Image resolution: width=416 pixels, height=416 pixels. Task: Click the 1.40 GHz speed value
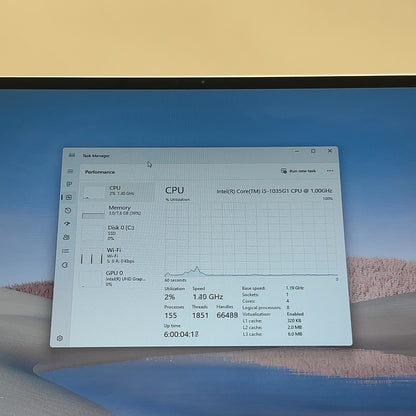point(208,297)
